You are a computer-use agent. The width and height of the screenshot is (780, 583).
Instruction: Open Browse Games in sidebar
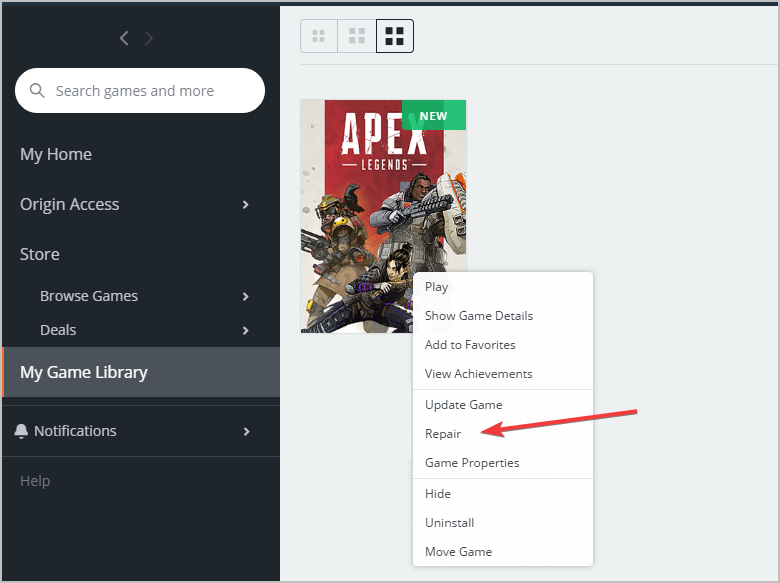pos(89,296)
